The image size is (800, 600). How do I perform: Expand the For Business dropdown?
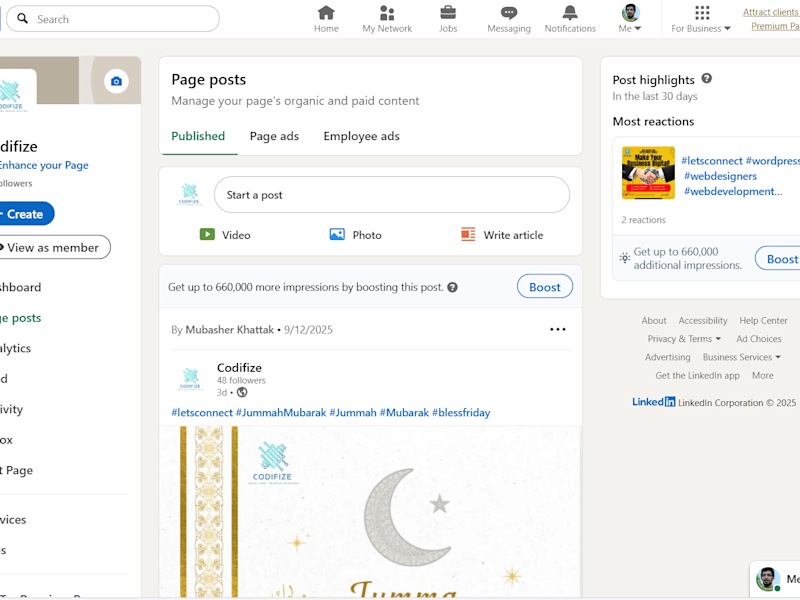point(701,19)
